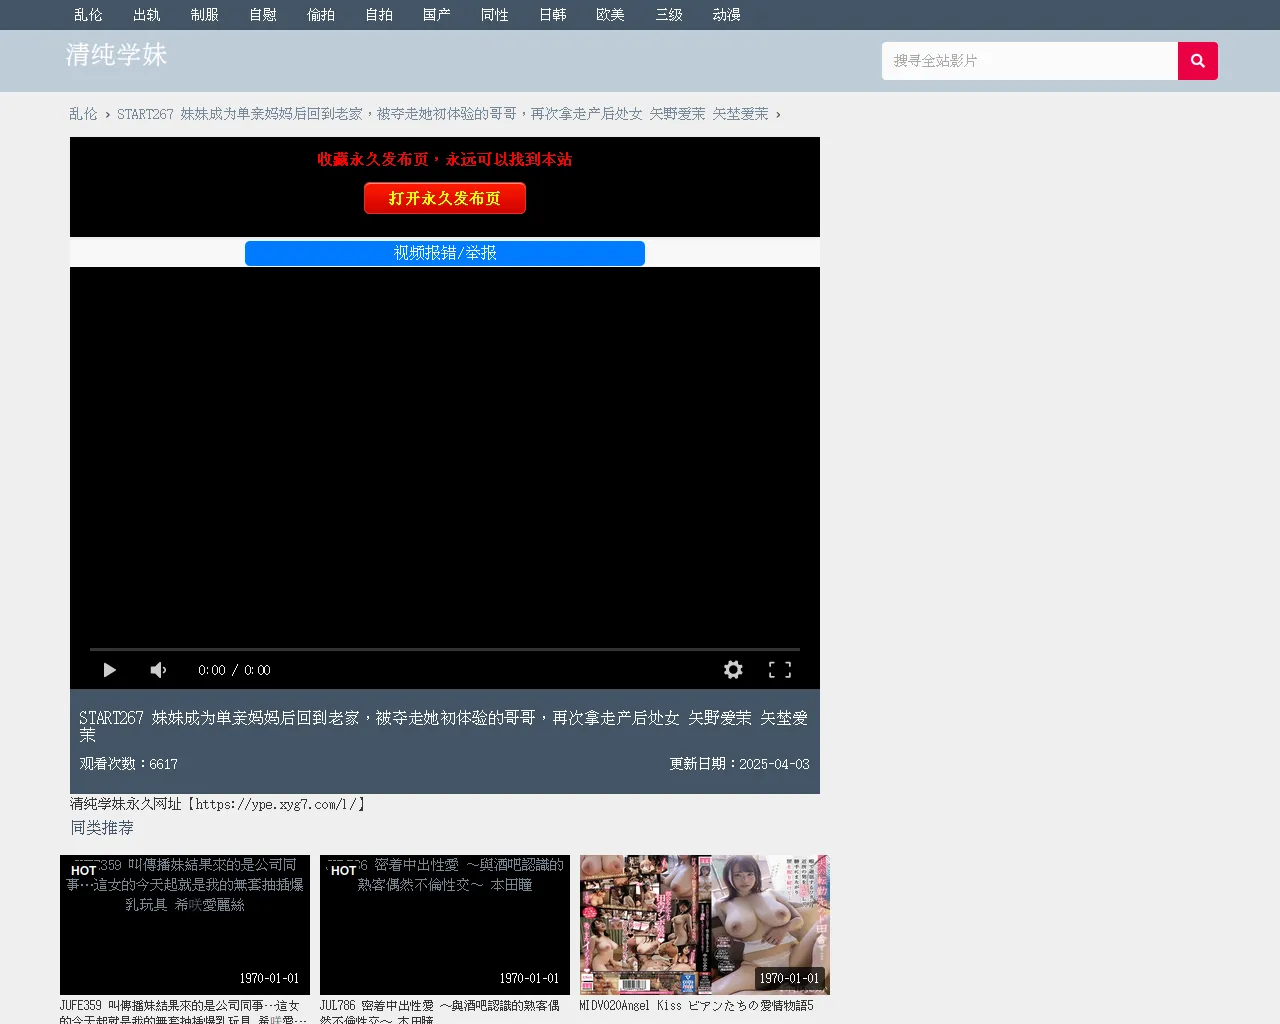Open the player settings gear
The height and width of the screenshot is (1024, 1280).
(x=733, y=670)
